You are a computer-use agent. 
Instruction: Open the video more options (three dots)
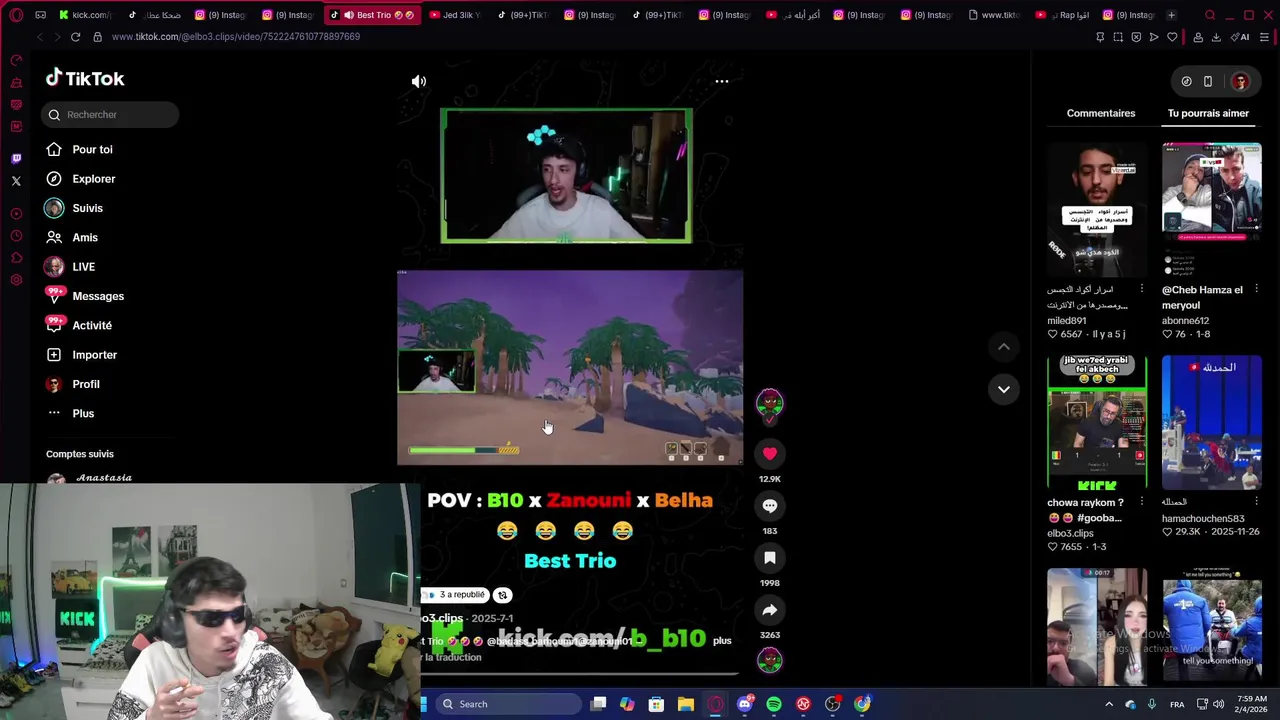pos(721,81)
